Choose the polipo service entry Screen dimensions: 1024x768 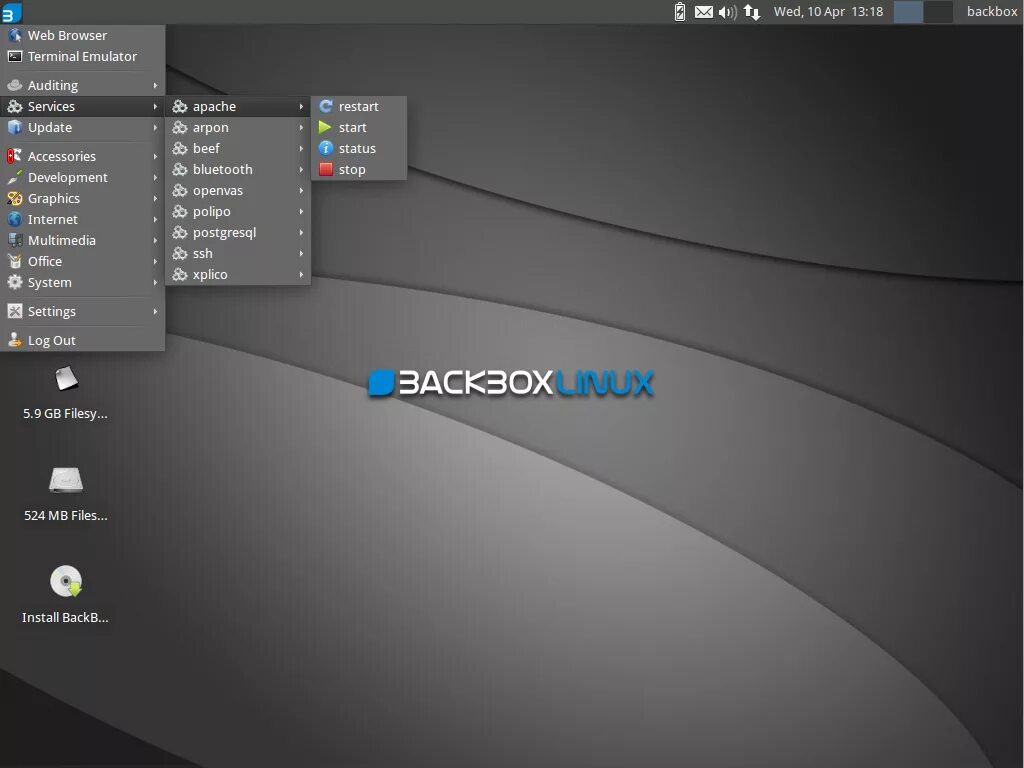(x=238, y=212)
